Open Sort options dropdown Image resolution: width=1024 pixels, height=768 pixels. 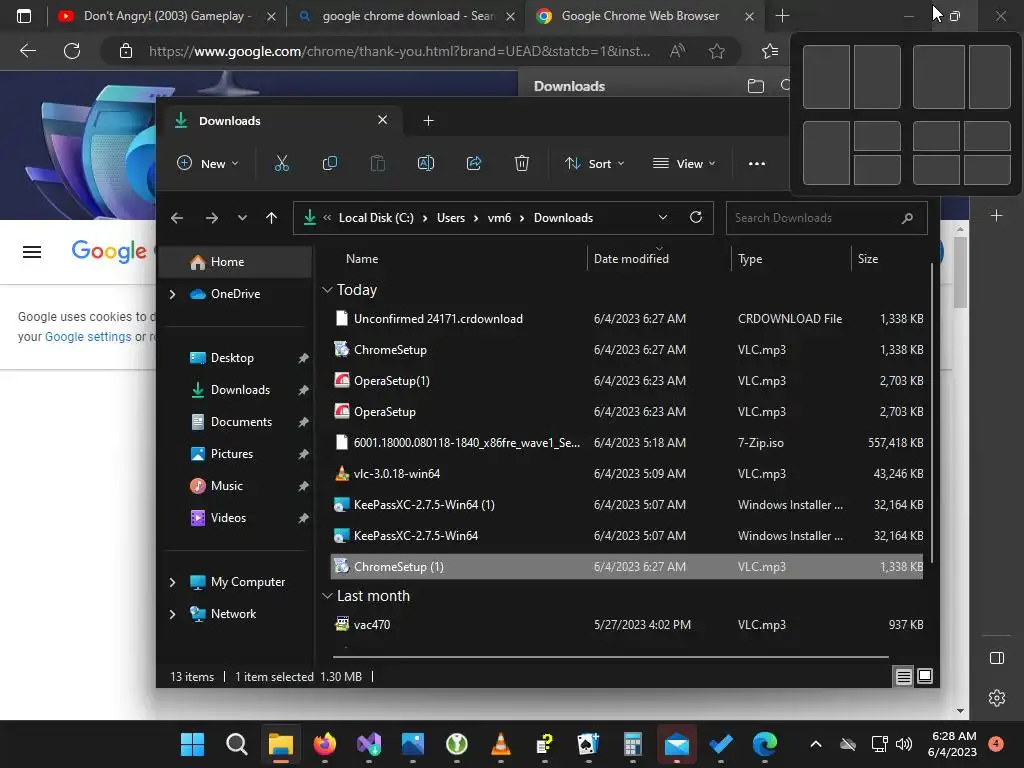tap(594, 163)
